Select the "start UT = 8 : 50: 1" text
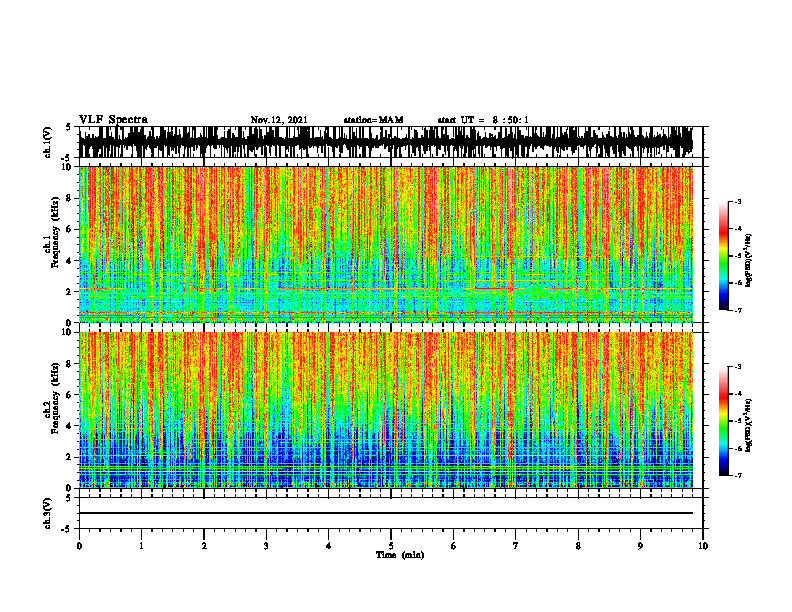792x612 pixels. tap(483, 120)
